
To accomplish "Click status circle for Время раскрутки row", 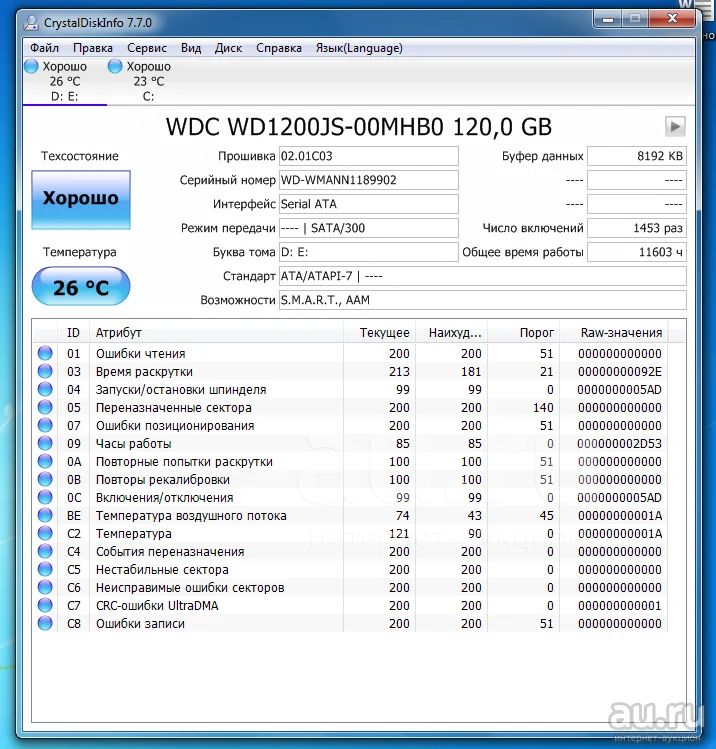I will click(45, 371).
